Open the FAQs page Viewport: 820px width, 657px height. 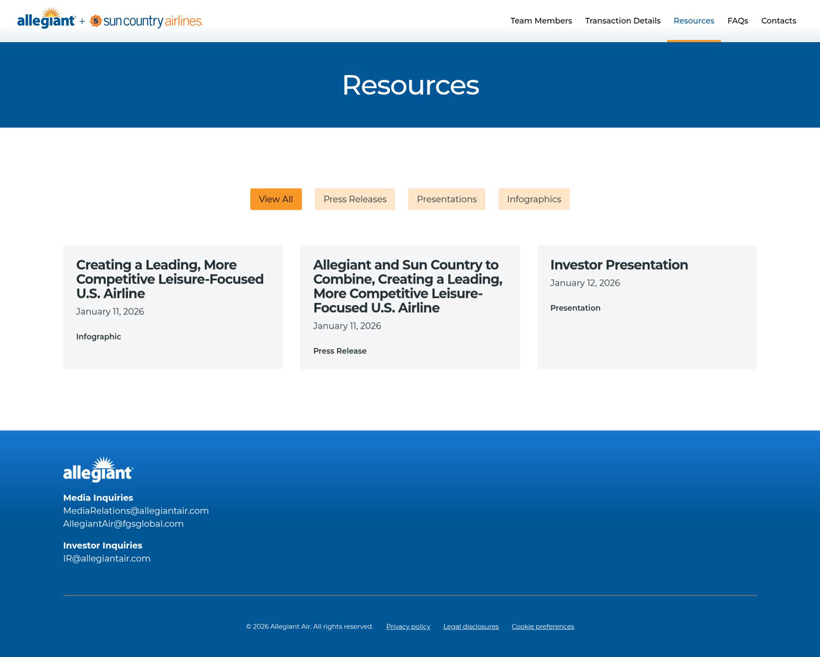pyautogui.click(x=737, y=21)
